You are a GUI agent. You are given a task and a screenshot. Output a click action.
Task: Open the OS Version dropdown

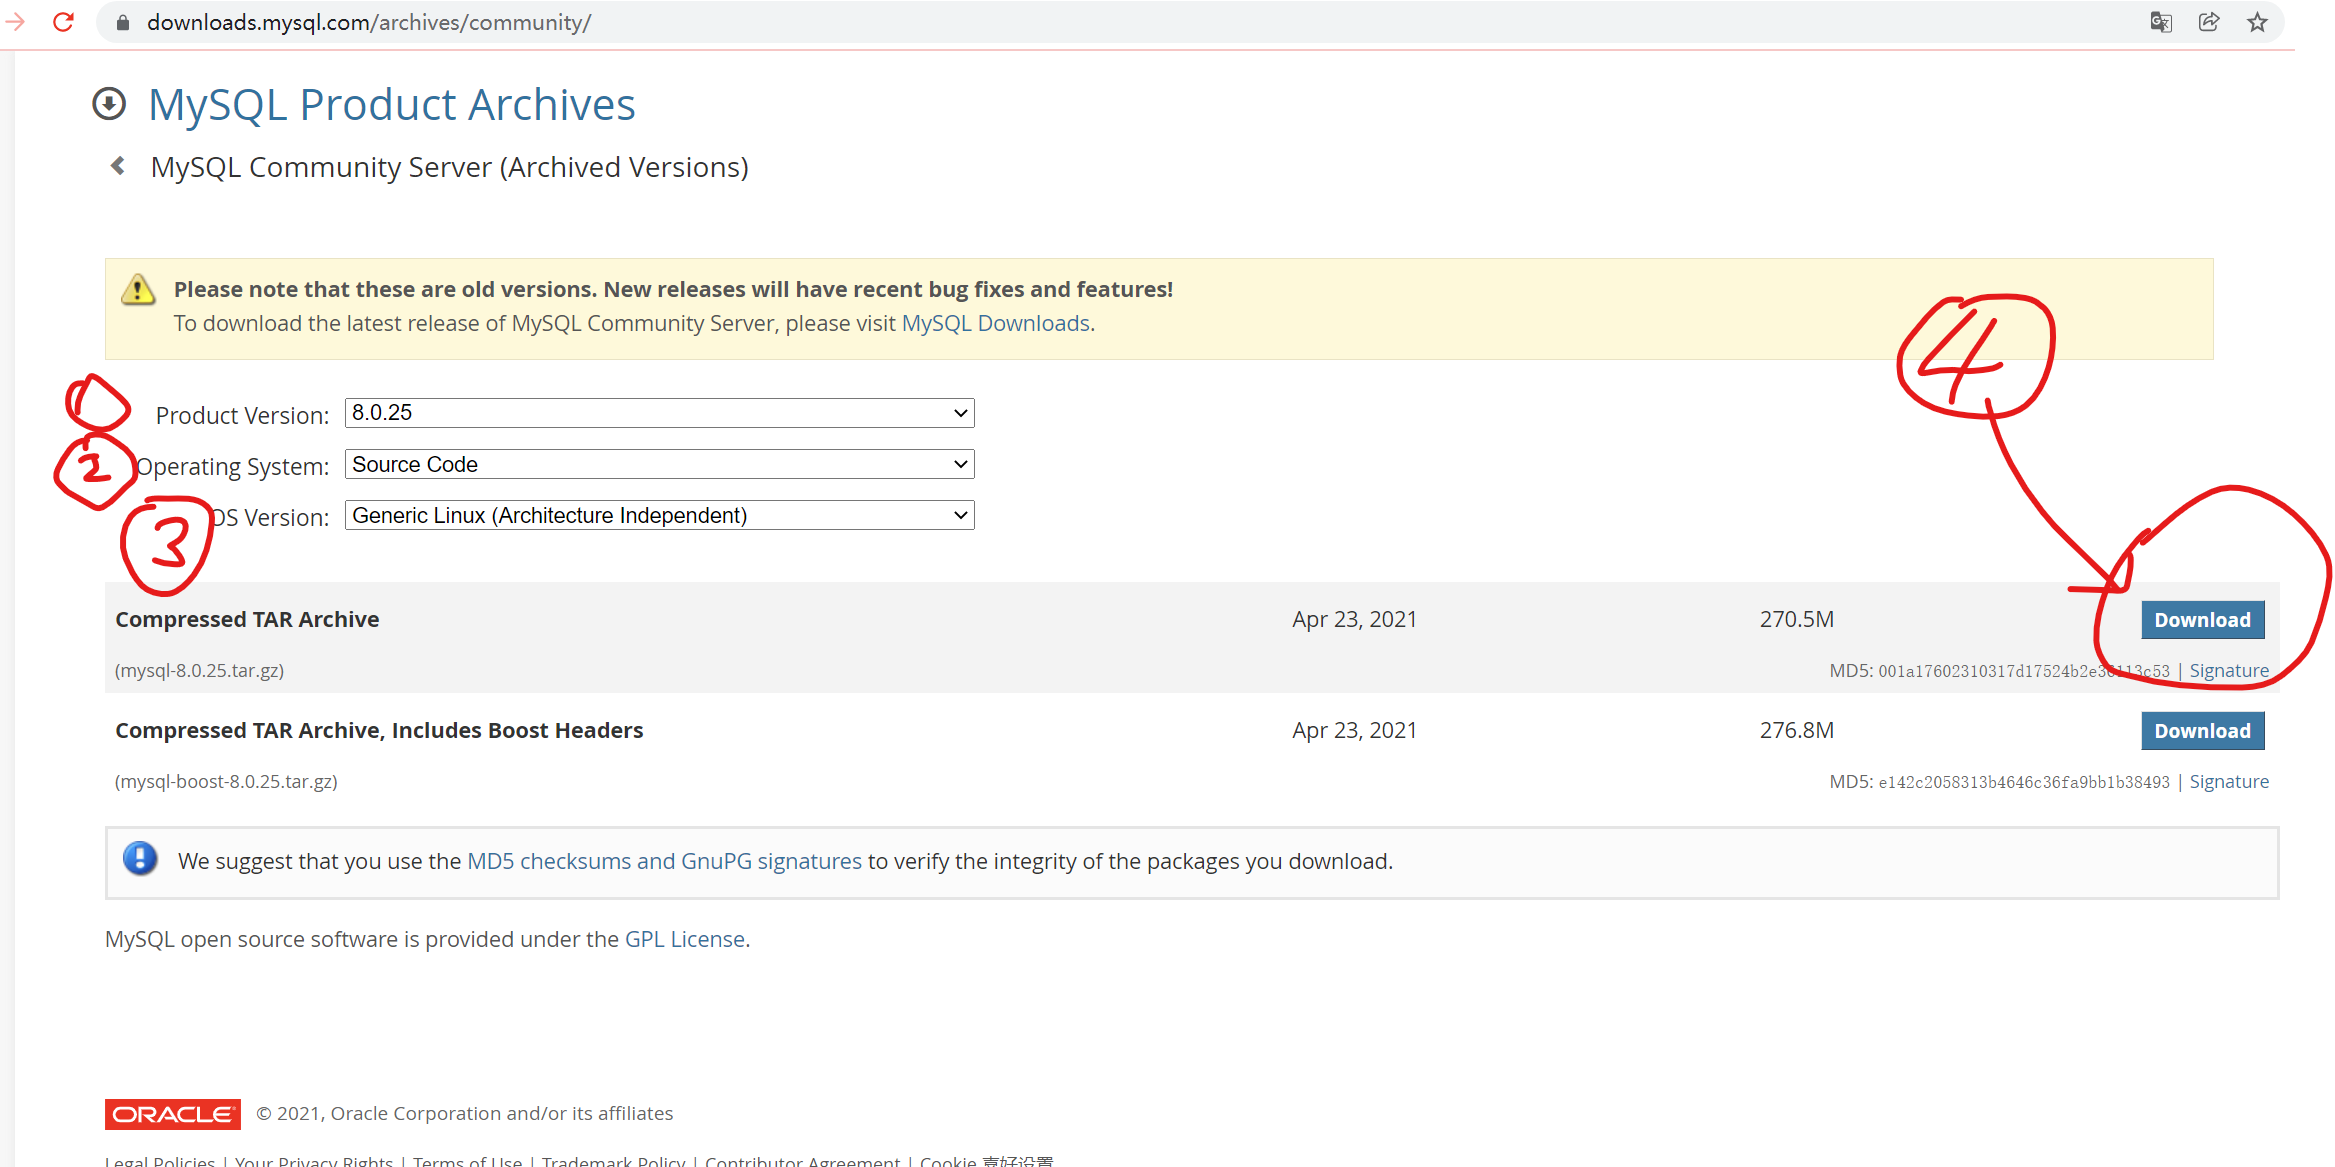pos(659,515)
